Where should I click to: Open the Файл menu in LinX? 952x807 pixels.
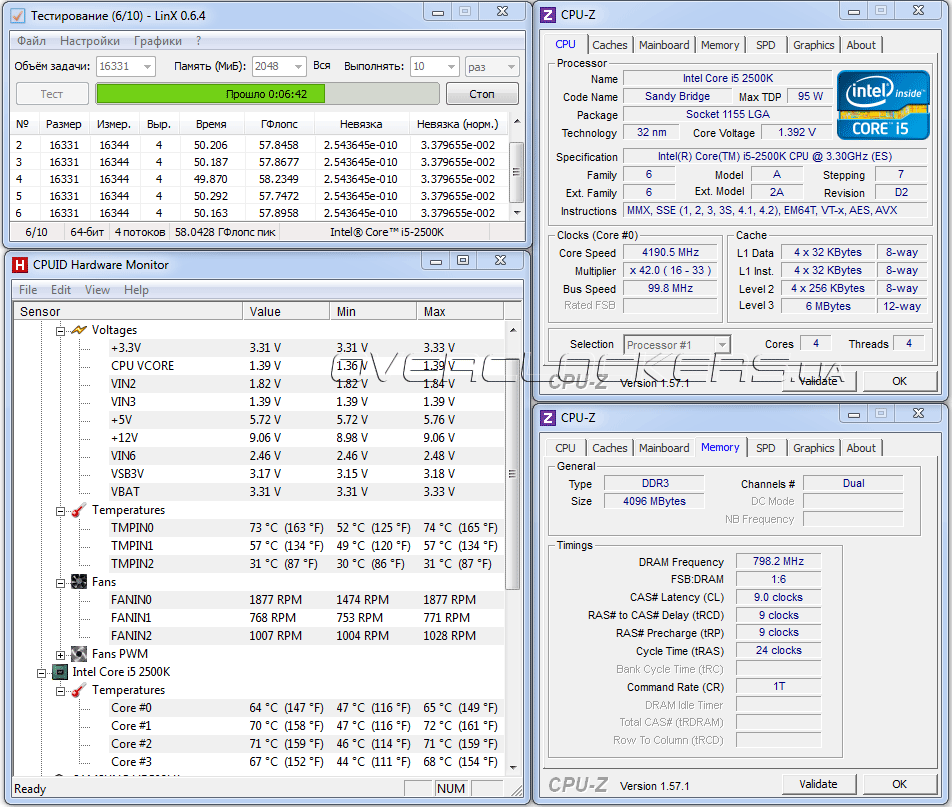tap(32, 41)
